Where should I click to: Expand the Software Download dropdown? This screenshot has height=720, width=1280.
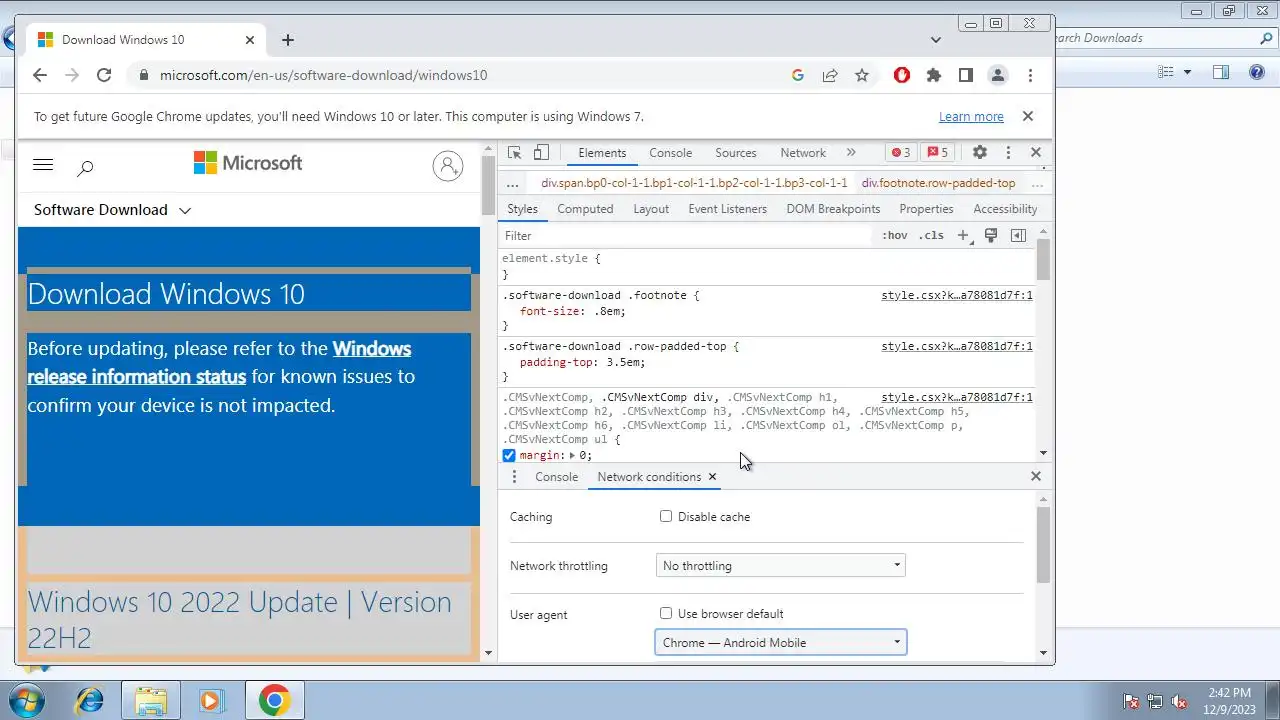tap(112, 210)
